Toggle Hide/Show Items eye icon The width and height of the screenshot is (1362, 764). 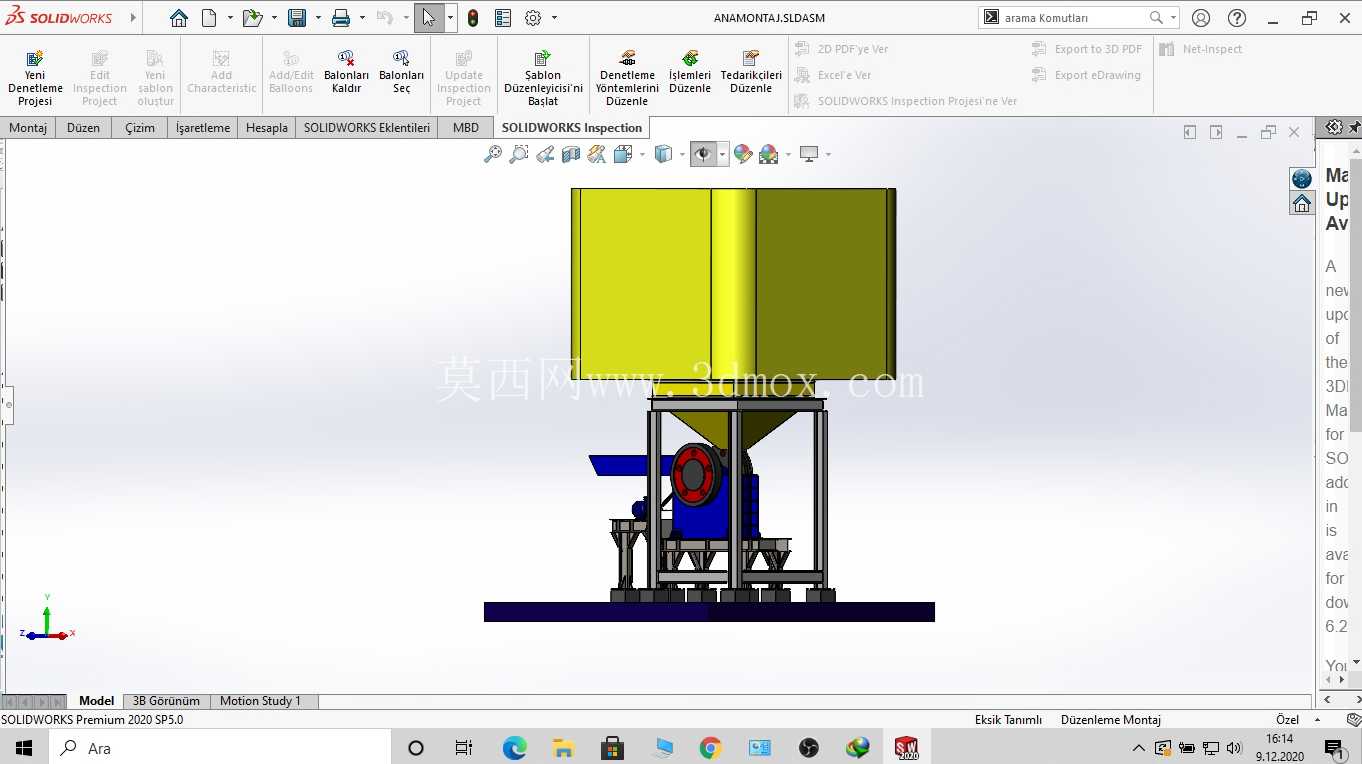click(x=703, y=154)
